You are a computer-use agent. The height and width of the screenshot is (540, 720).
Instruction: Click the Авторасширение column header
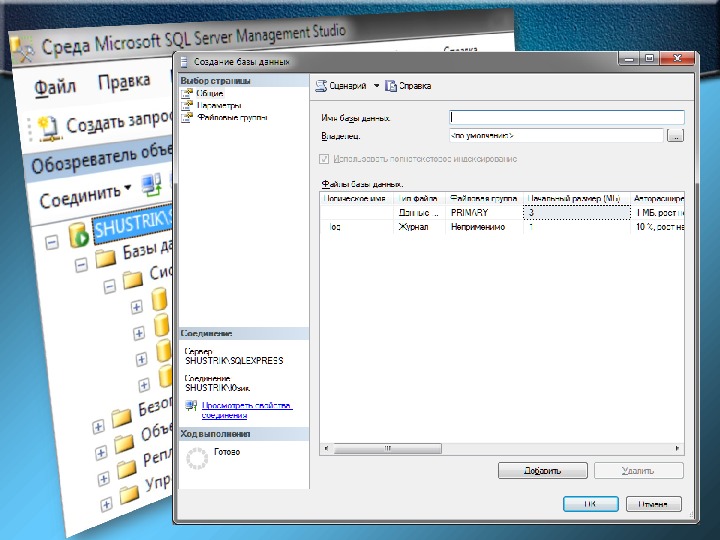click(657, 198)
